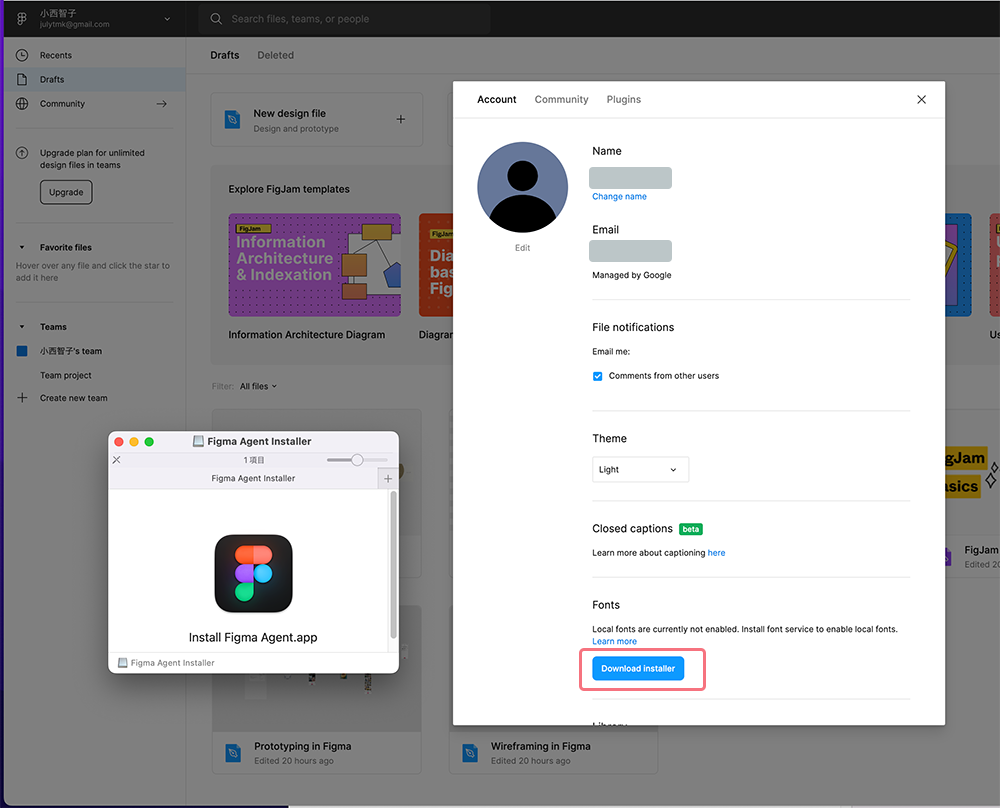Open the Theme dropdown showing Light
This screenshot has width=1000, height=808.
point(640,469)
